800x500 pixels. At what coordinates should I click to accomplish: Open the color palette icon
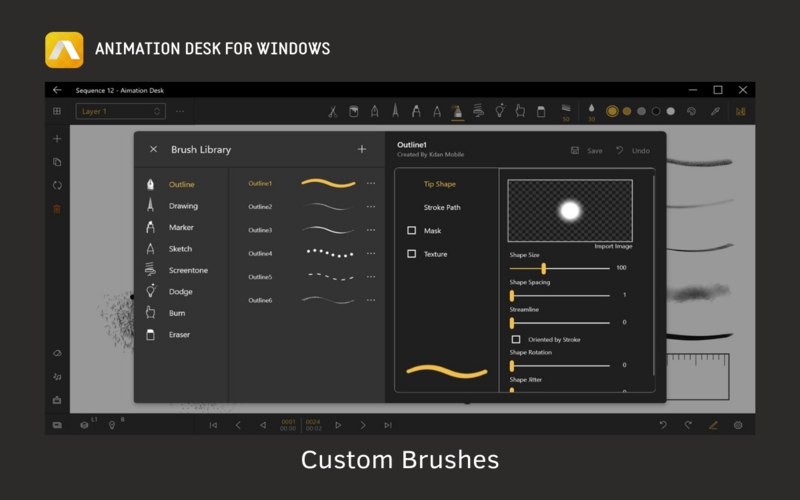click(691, 111)
